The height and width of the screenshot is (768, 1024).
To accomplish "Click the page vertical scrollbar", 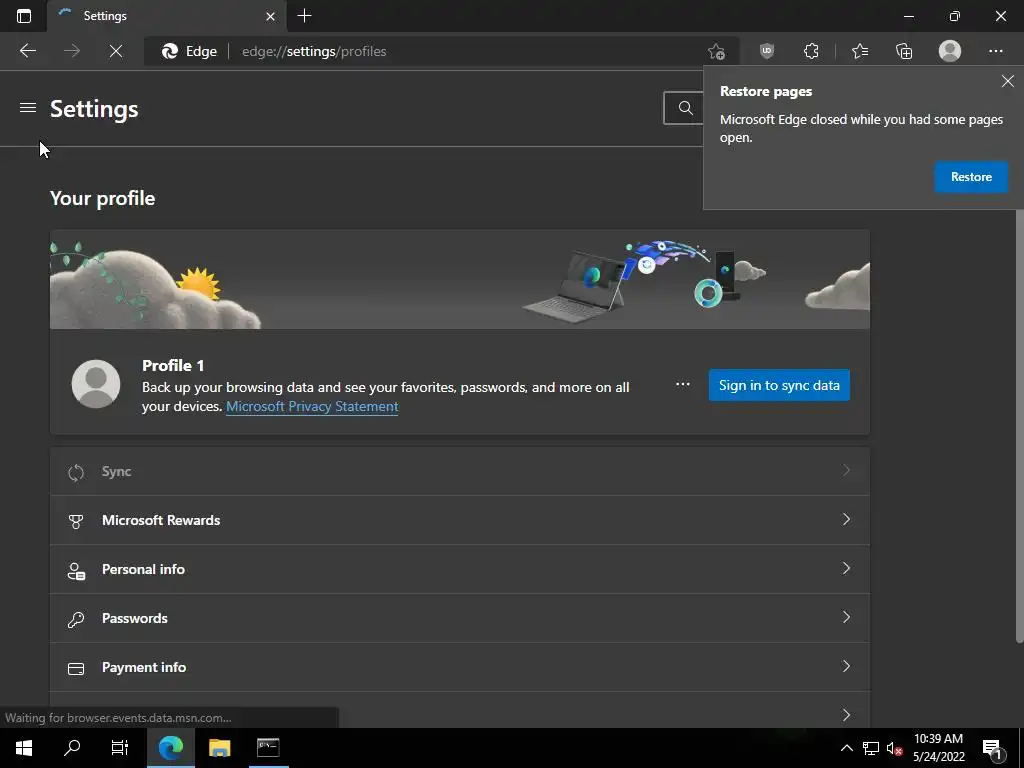I will click(x=1019, y=424).
